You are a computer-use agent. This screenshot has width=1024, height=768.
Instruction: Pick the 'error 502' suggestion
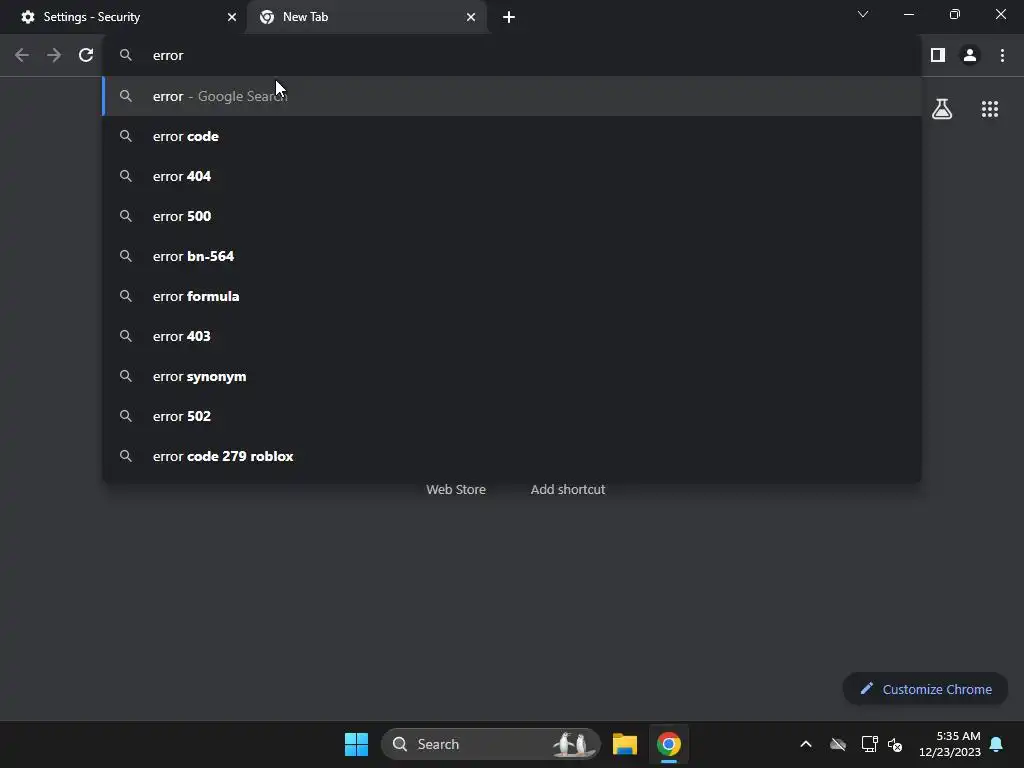pyautogui.click(x=512, y=416)
